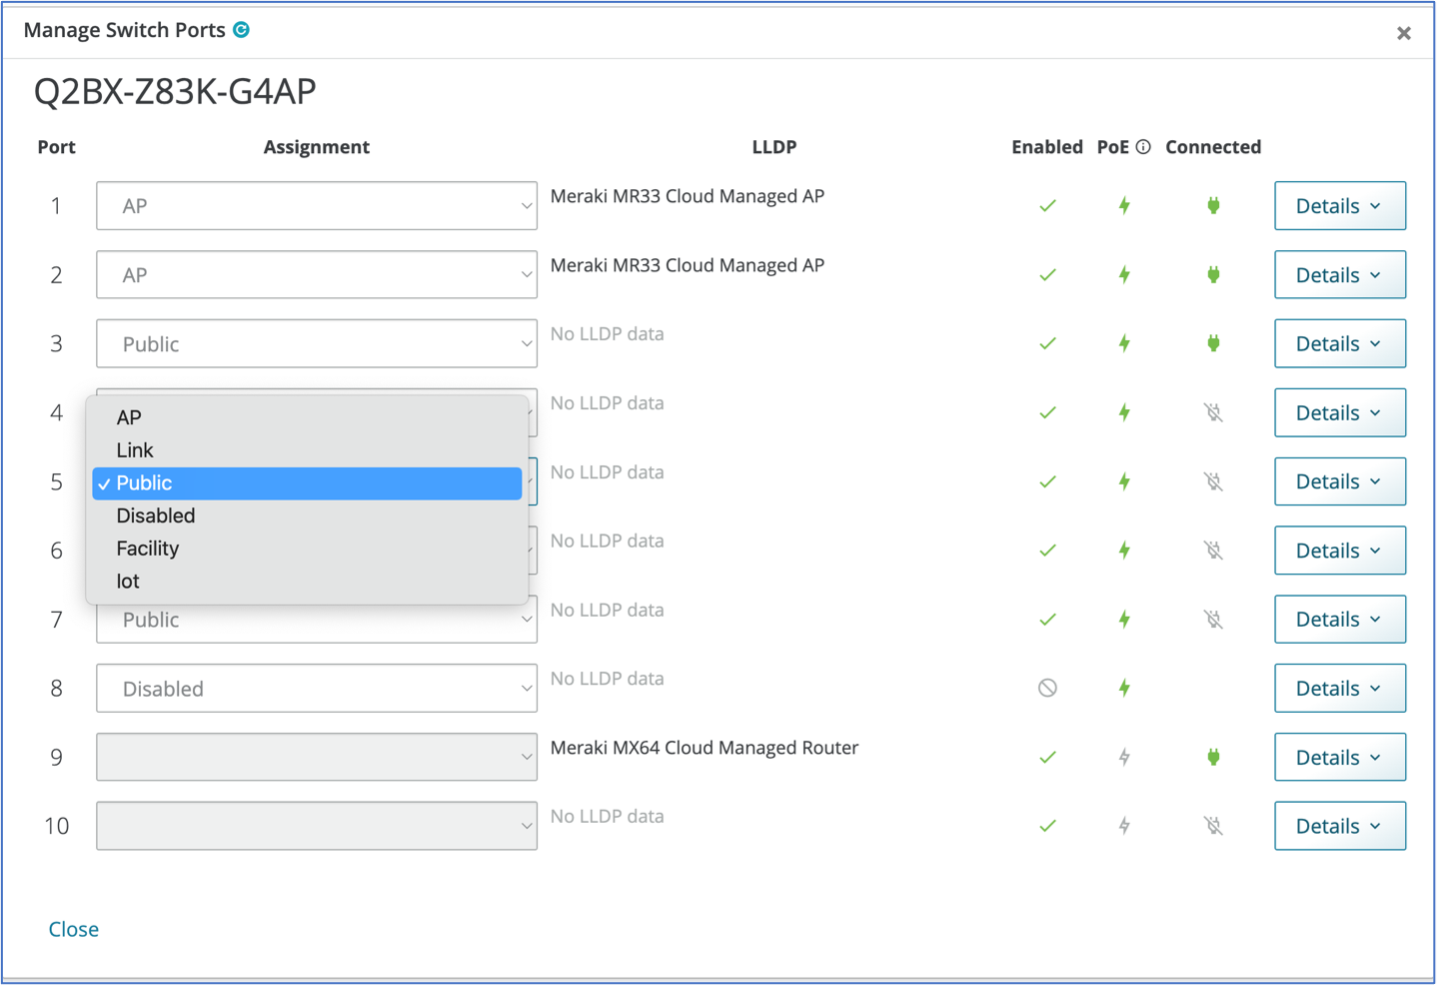Toggle the enabled checkmark for port 3
Screen dimensions: 1439x990
[1047, 344]
